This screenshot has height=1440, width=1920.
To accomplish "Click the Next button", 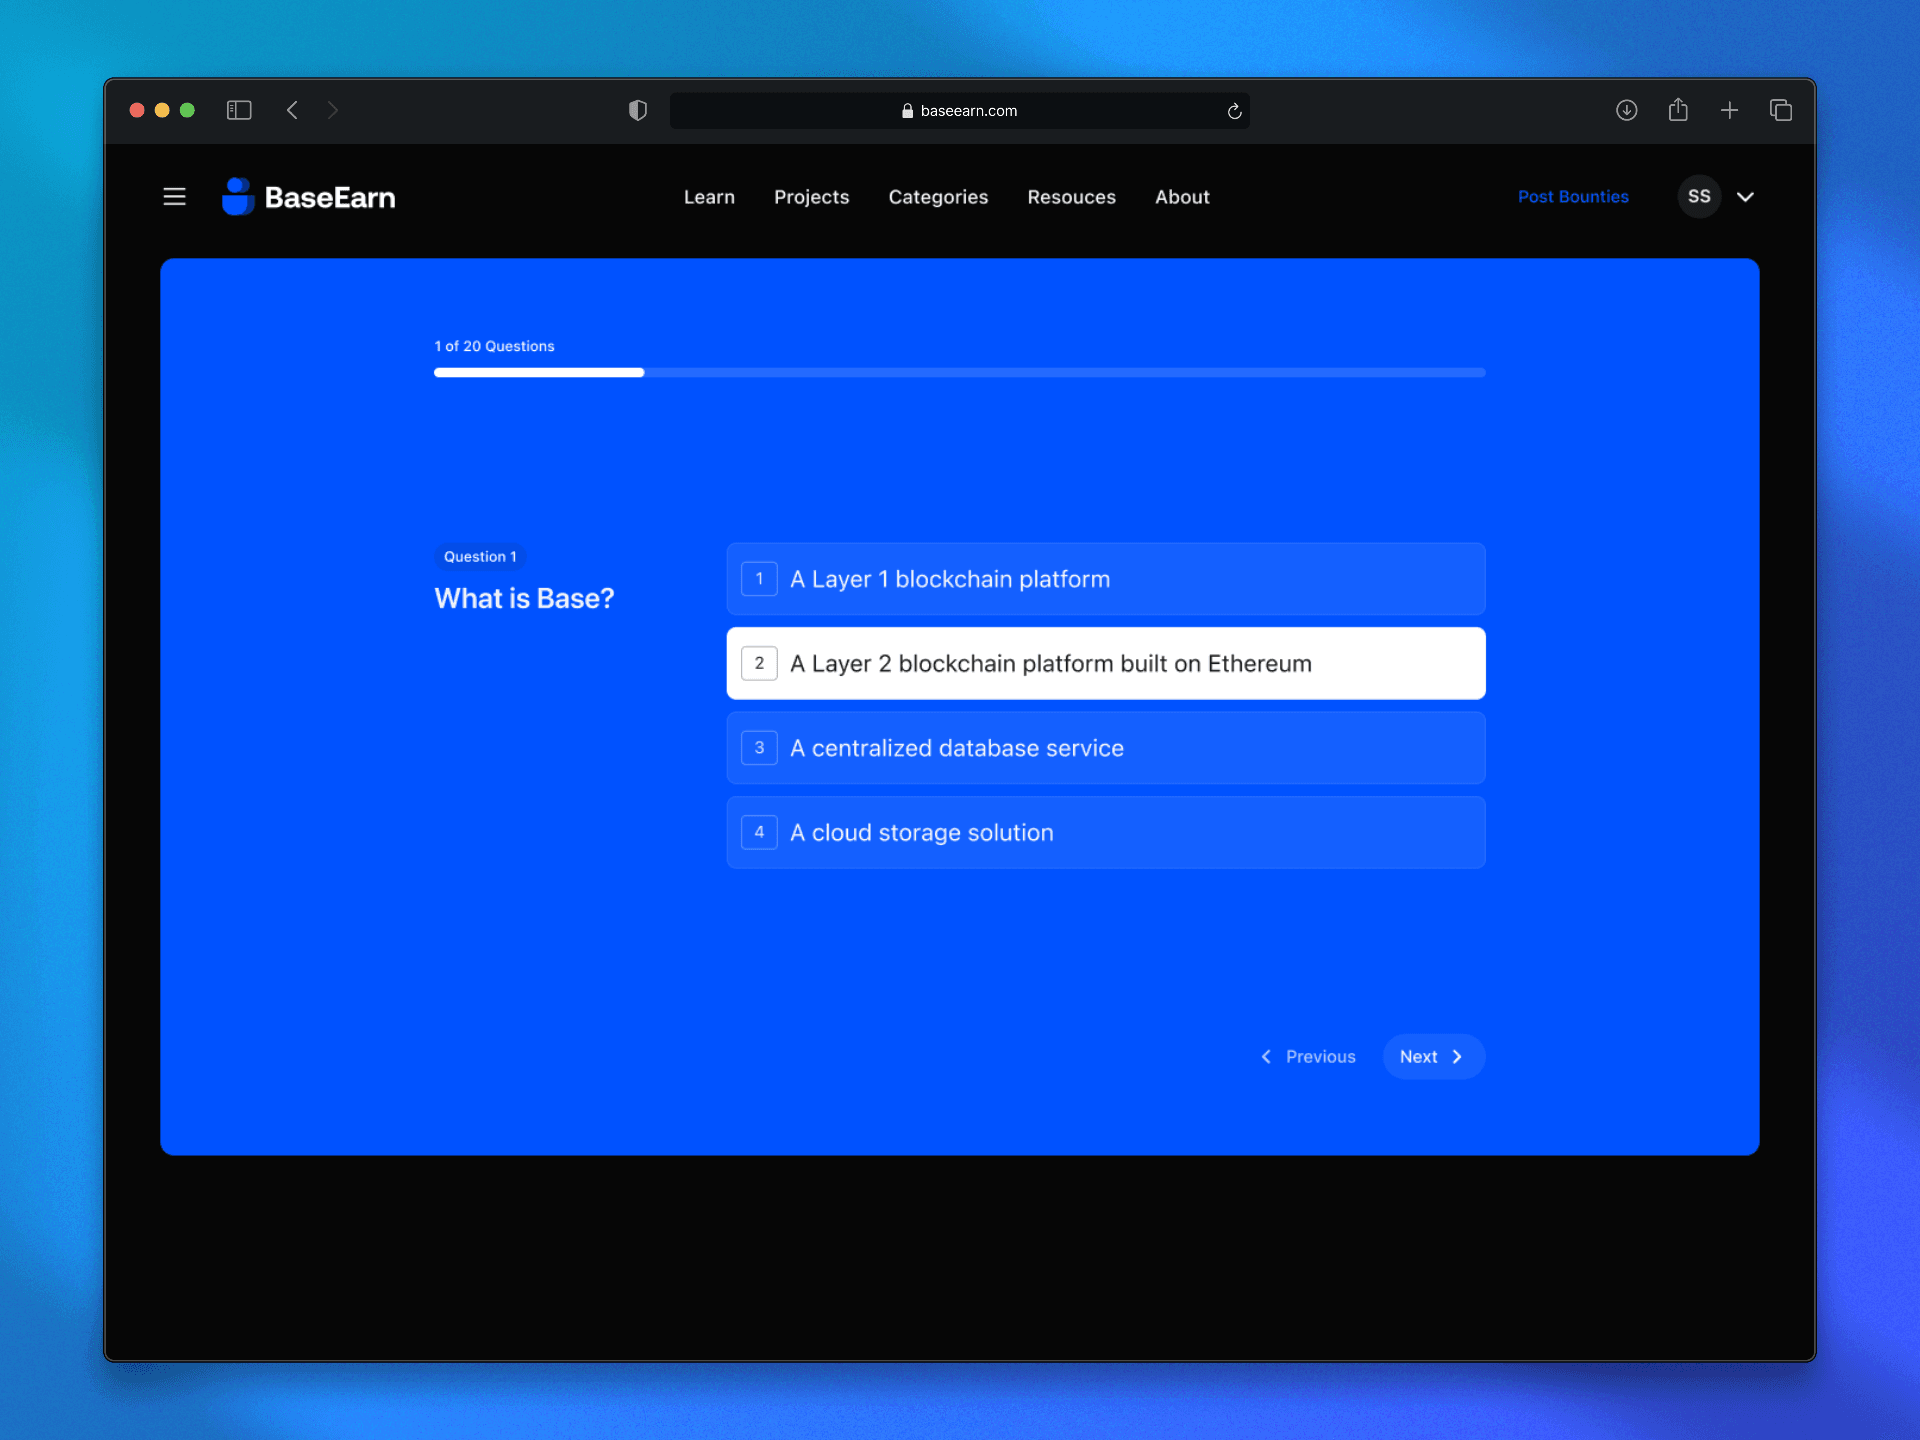I will click(1432, 1056).
